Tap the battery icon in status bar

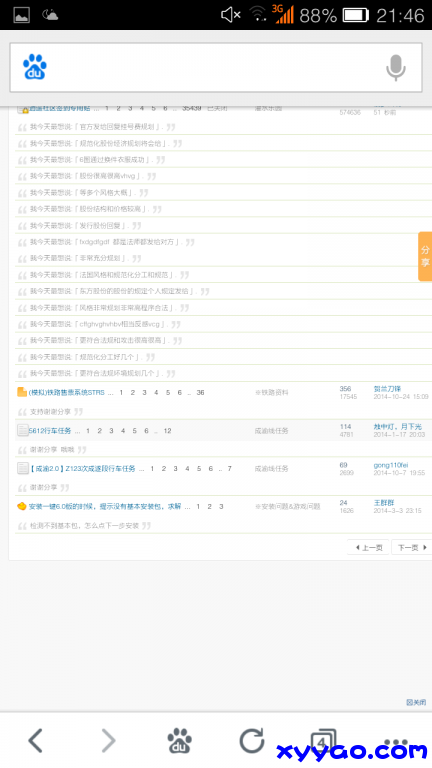pos(356,15)
